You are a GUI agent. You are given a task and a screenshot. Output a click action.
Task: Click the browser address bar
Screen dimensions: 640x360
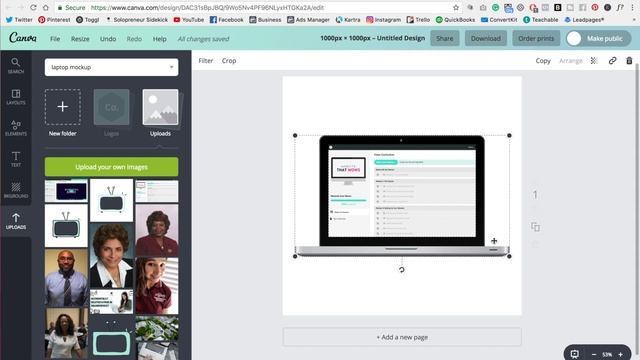coord(253,7)
